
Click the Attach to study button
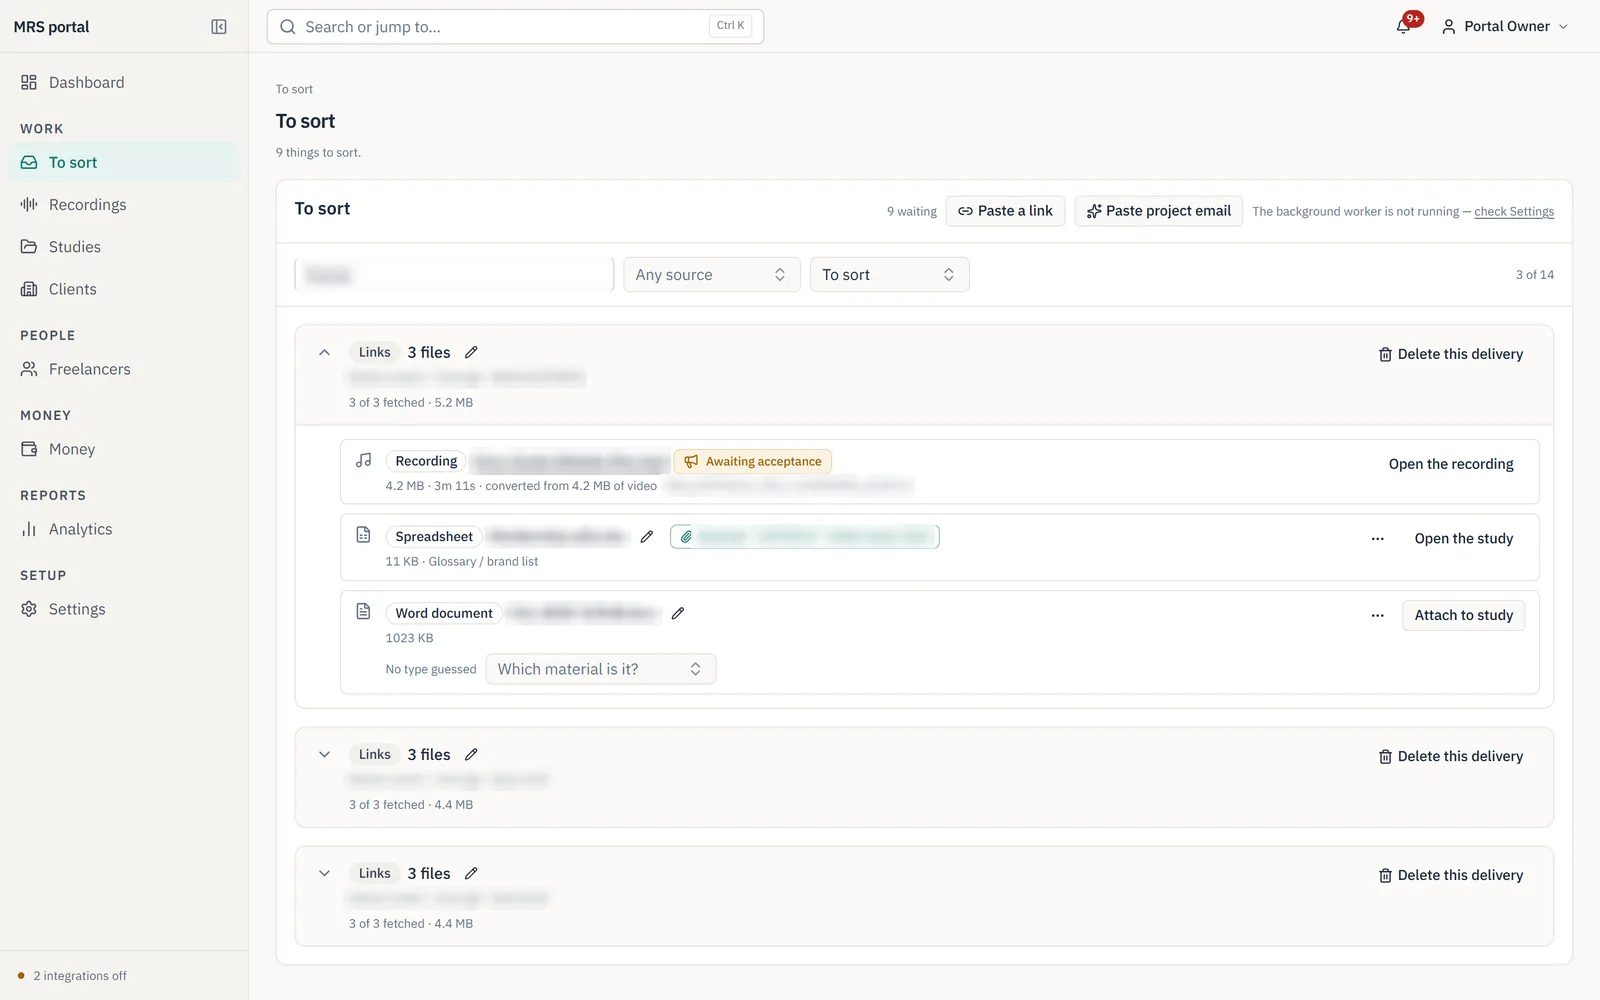pos(1464,615)
